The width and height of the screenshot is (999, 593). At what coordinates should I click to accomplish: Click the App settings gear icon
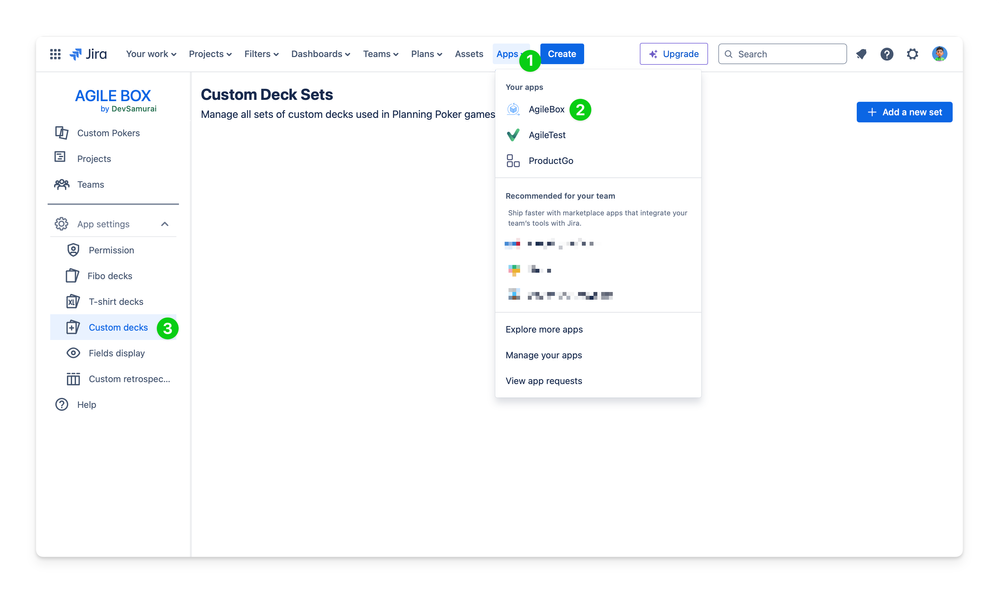point(61,224)
